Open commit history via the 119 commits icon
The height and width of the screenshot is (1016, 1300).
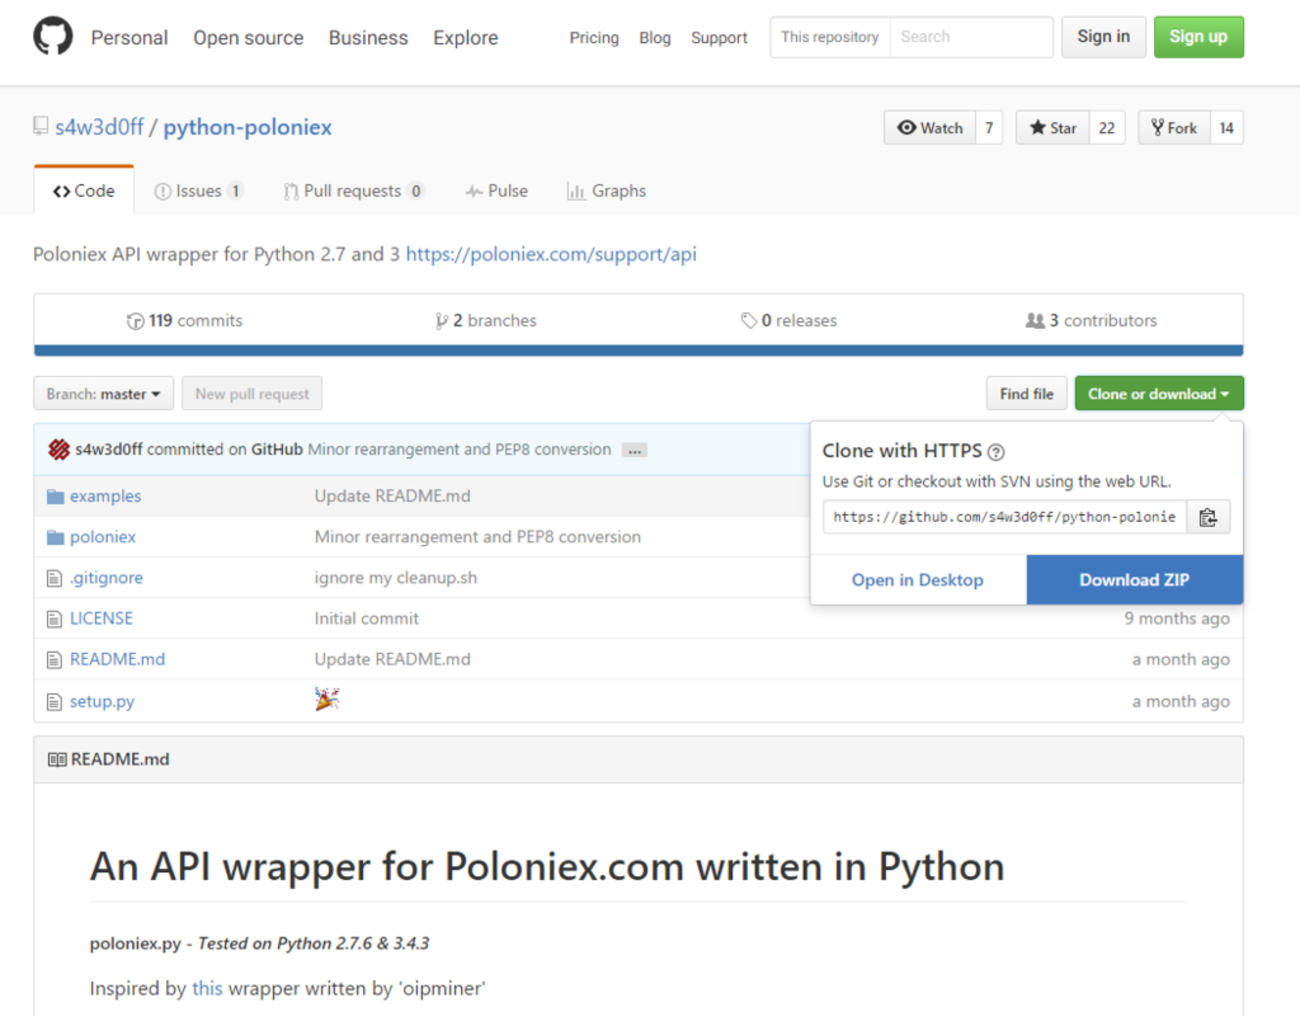click(x=135, y=320)
